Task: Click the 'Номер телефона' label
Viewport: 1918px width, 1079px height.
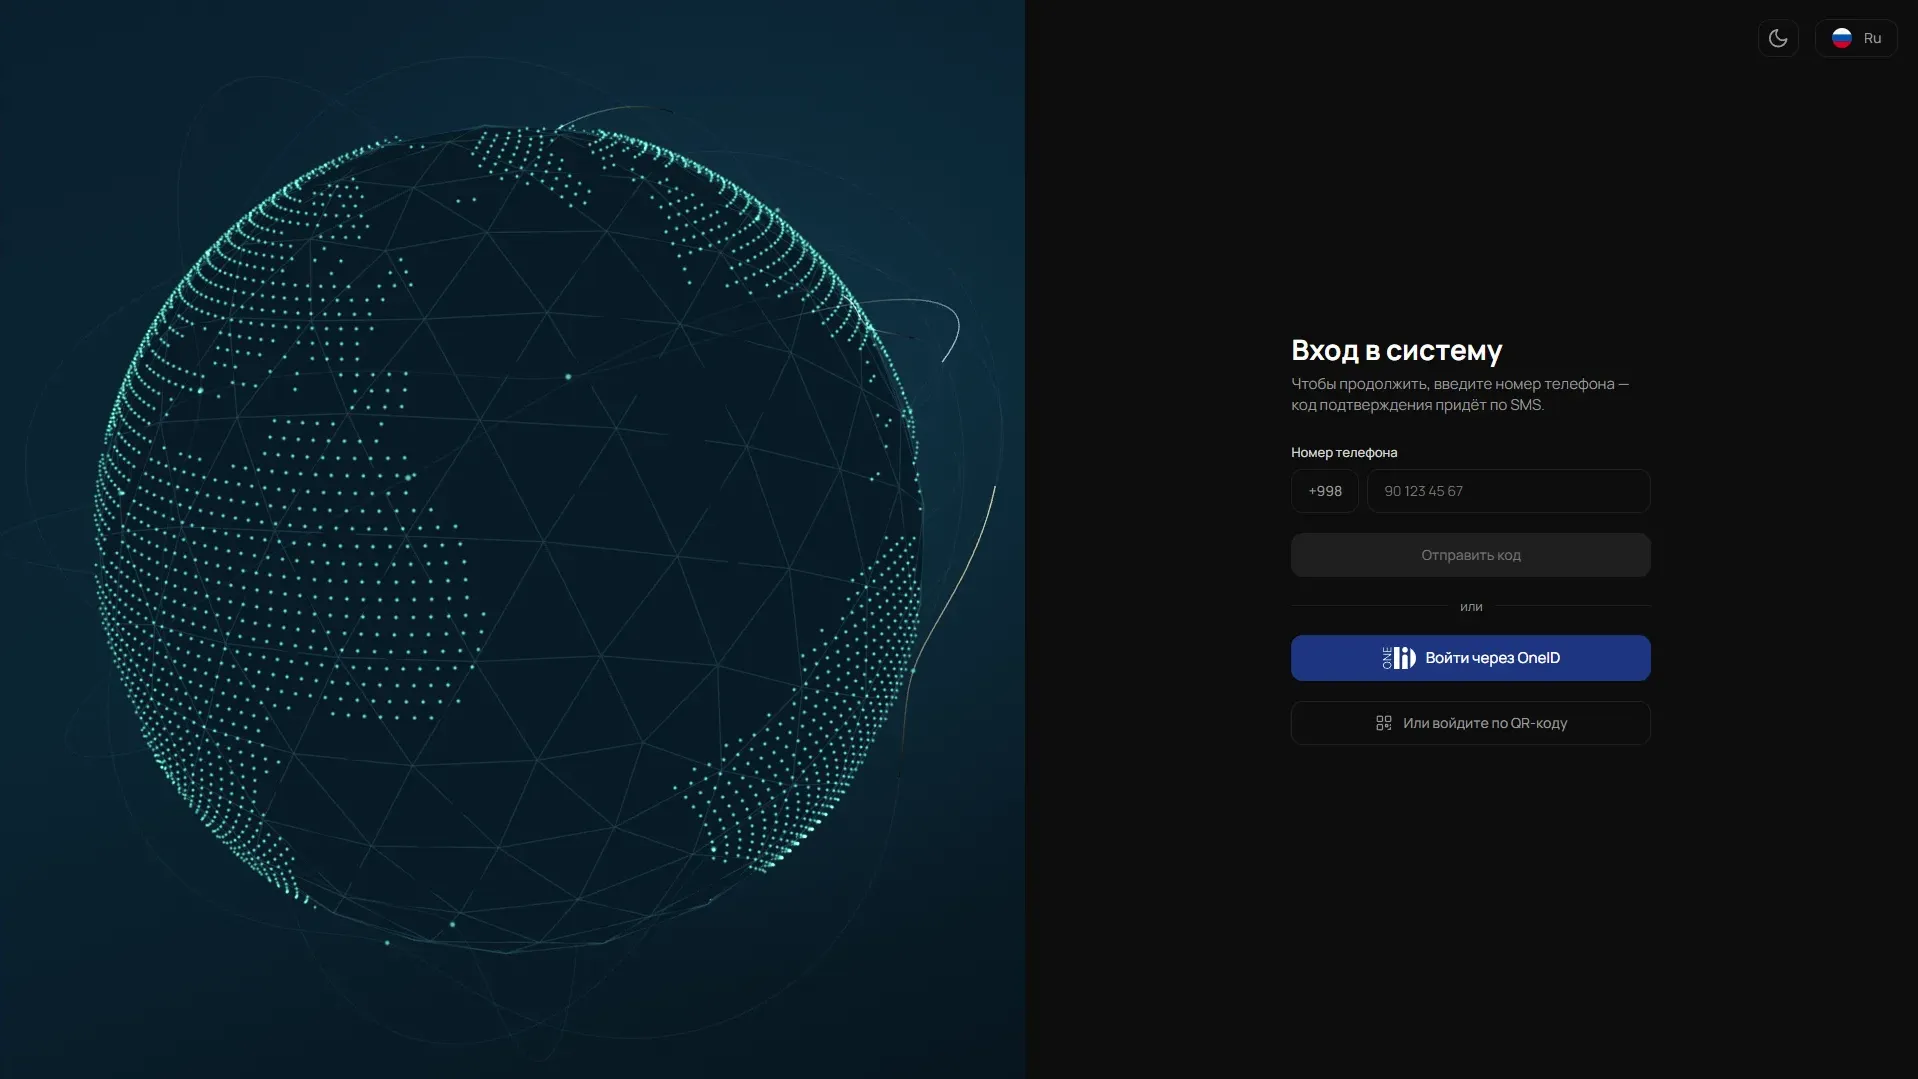Action: (x=1344, y=452)
